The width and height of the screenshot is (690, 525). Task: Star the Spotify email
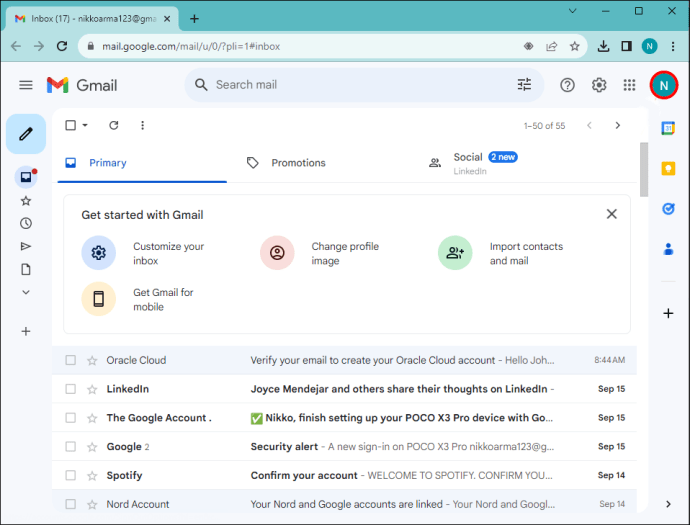pyautogui.click(x=92, y=476)
